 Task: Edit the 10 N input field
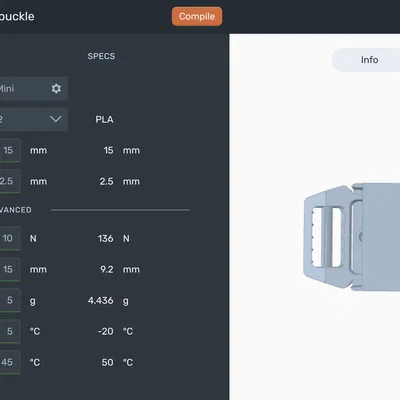pyautogui.click(x=10, y=238)
